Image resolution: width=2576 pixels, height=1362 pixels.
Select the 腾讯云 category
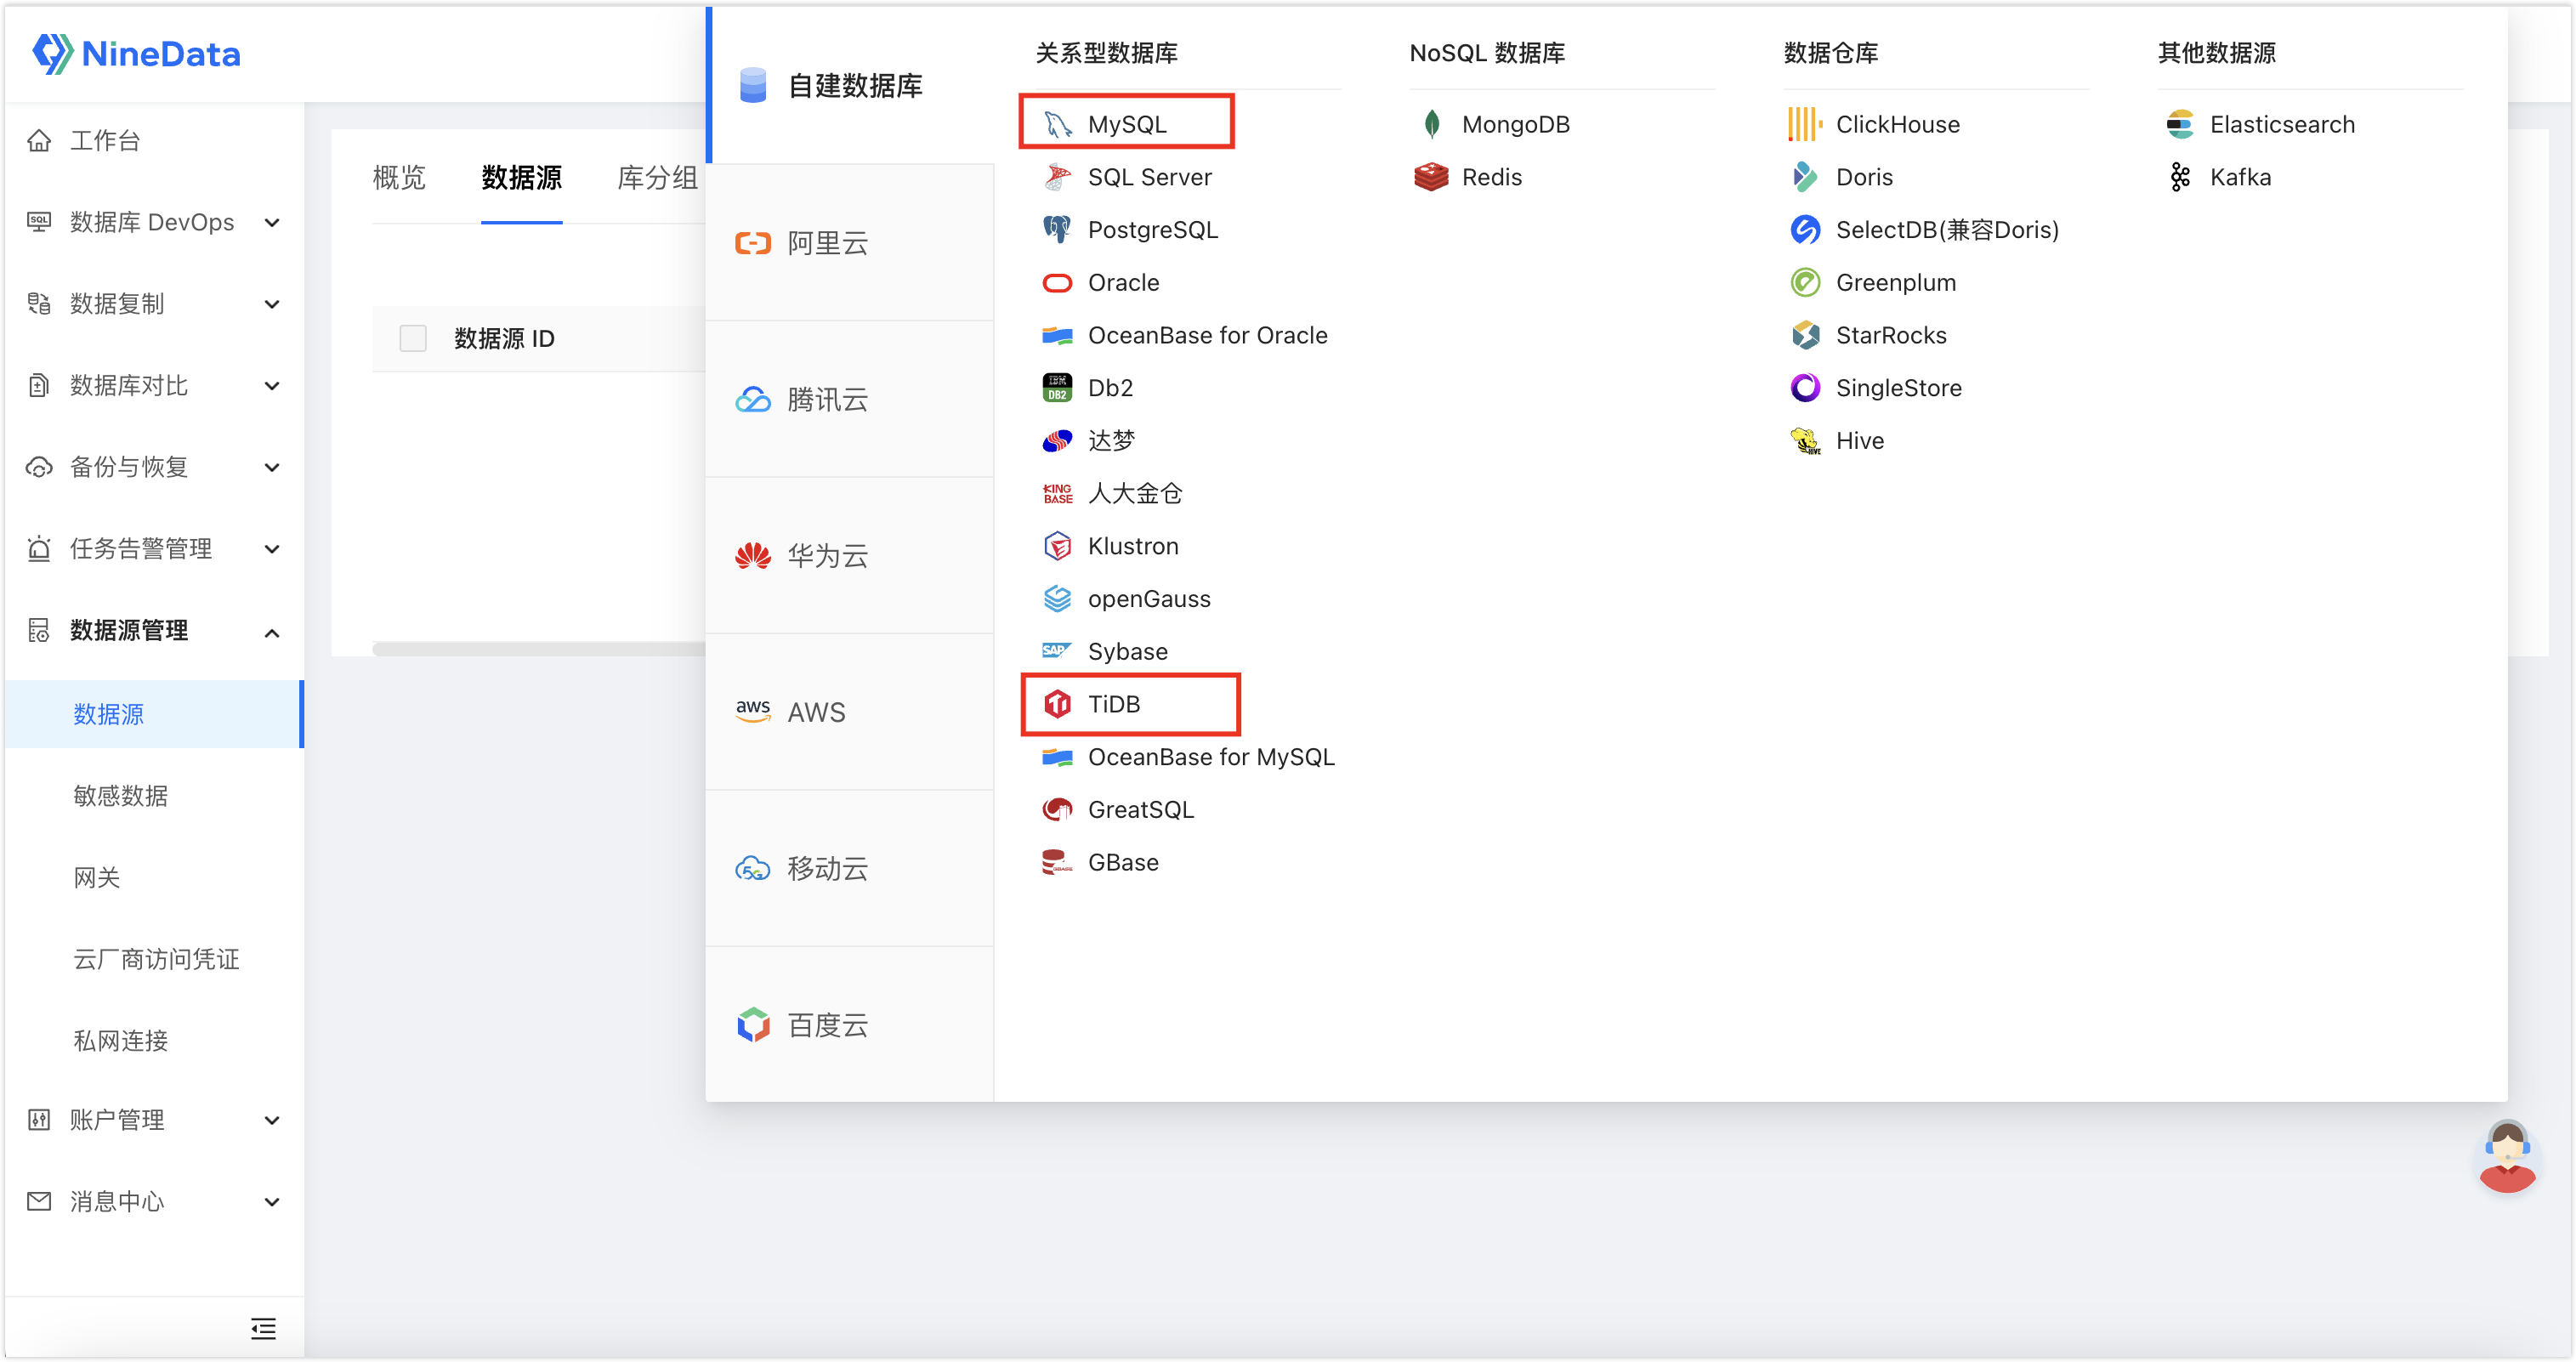coord(851,400)
